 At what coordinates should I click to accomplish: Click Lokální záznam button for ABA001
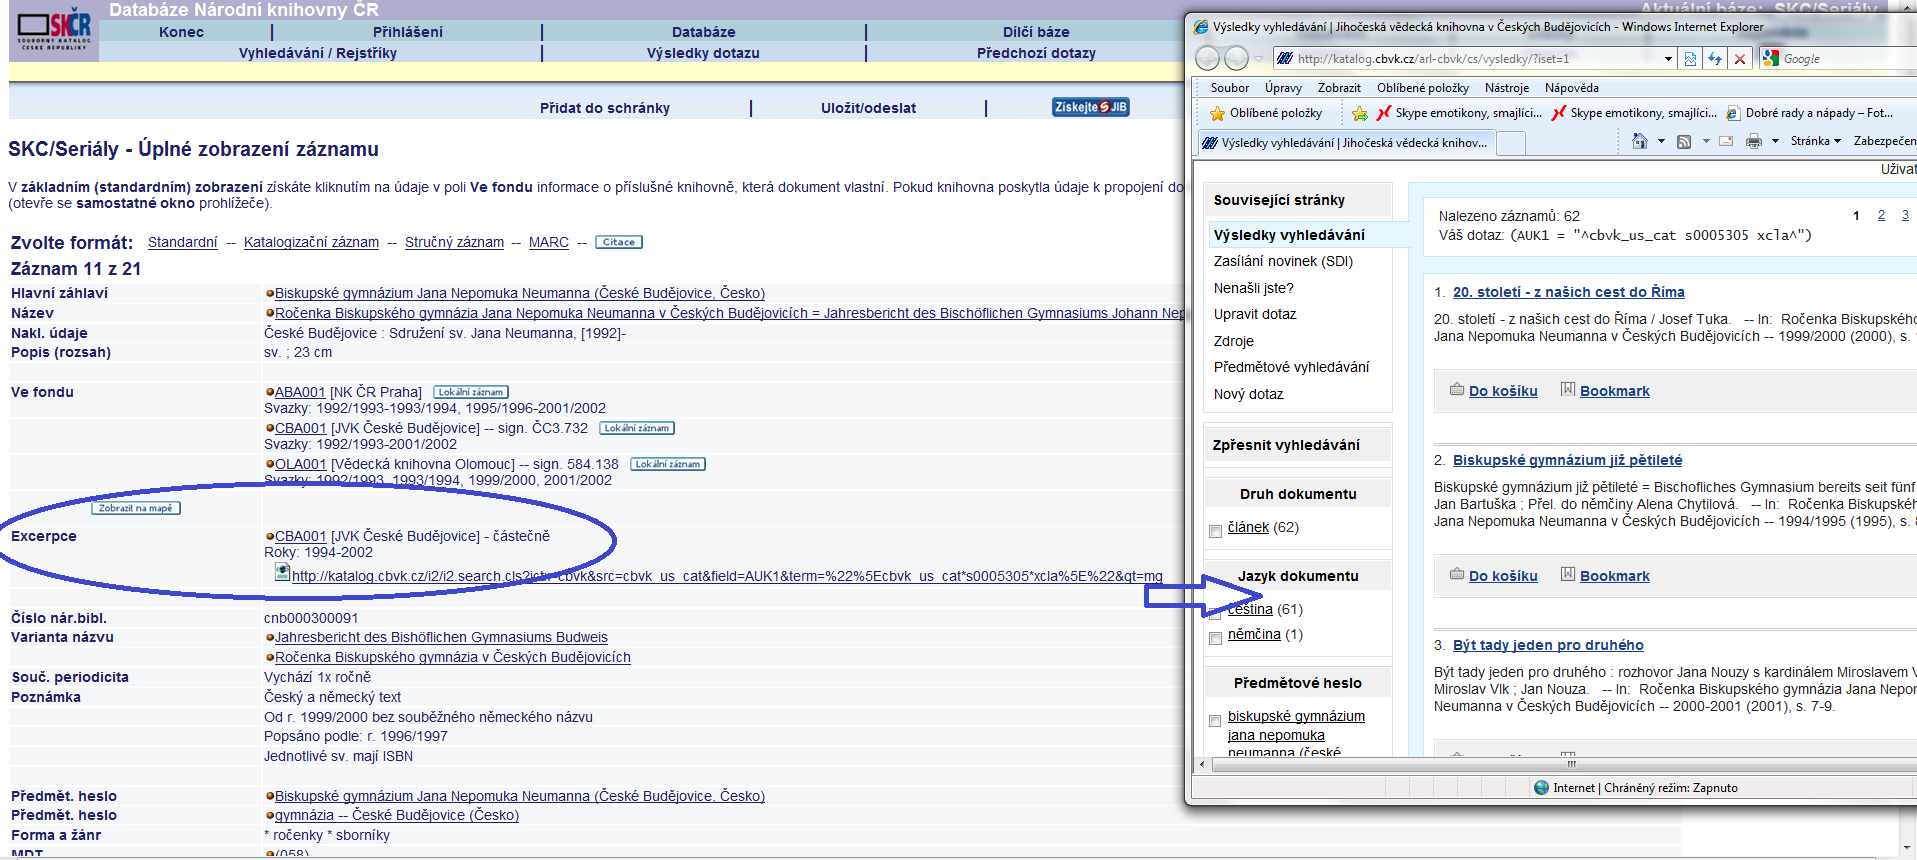pyautogui.click(x=471, y=392)
